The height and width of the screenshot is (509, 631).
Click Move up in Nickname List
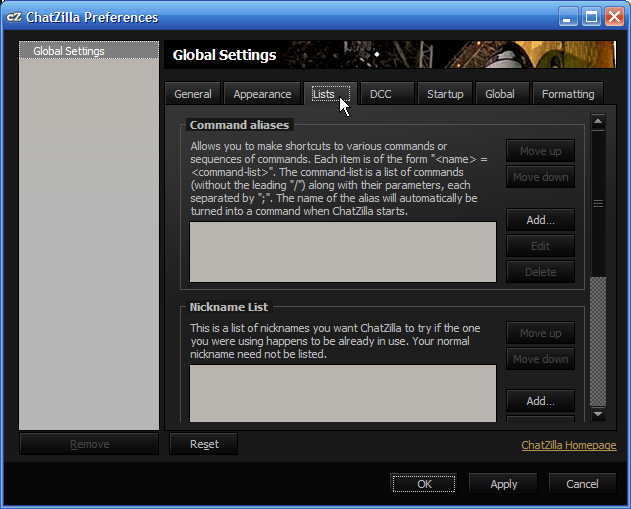pyautogui.click(x=540, y=333)
